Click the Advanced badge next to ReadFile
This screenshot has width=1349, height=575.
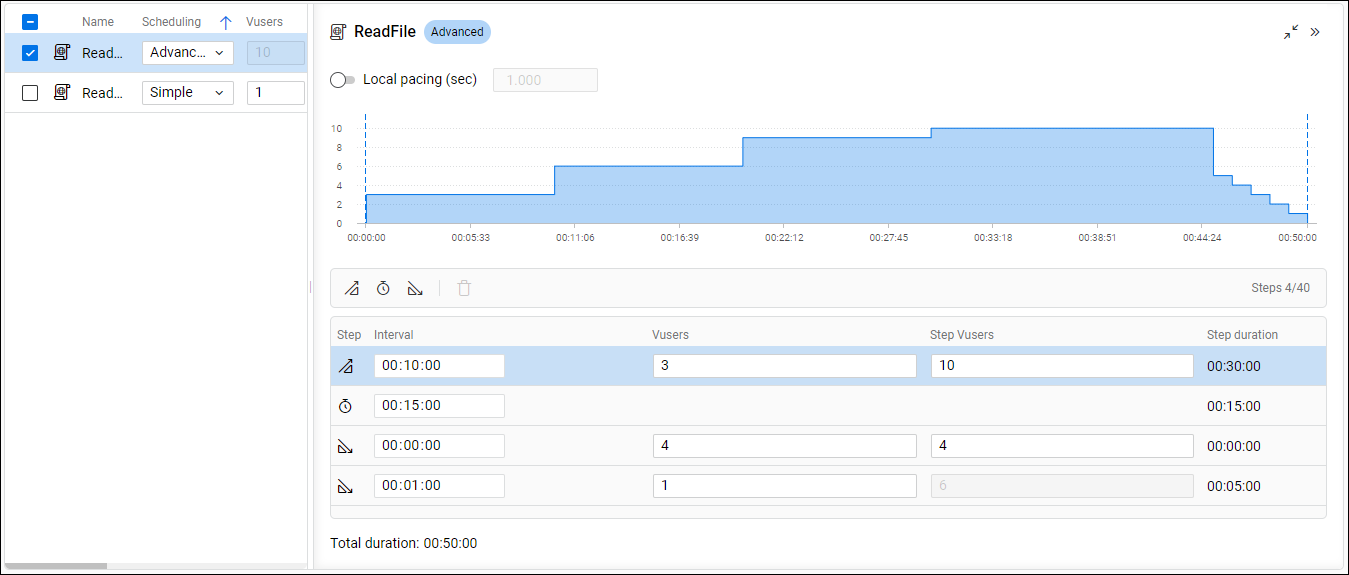tap(457, 32)
